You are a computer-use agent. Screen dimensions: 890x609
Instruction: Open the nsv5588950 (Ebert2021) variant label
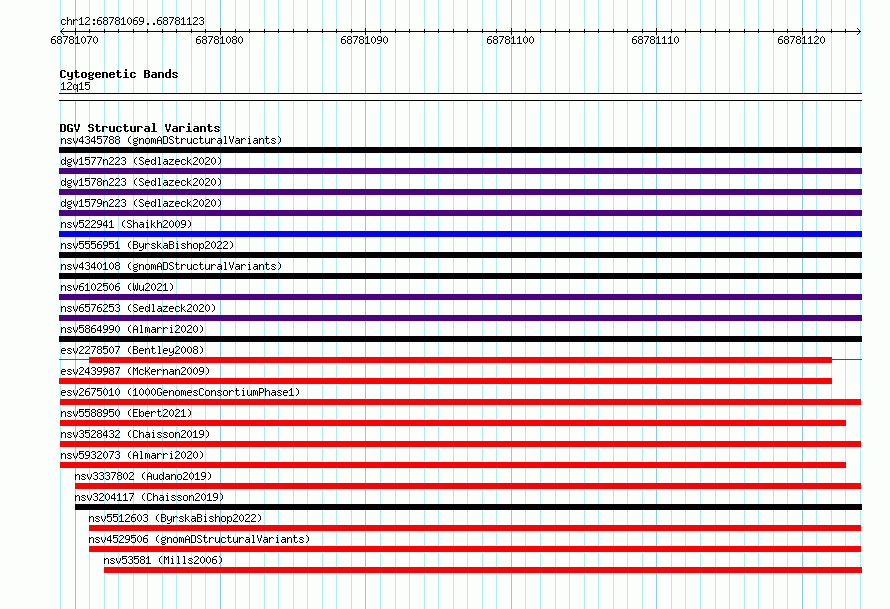coord(126,413)
